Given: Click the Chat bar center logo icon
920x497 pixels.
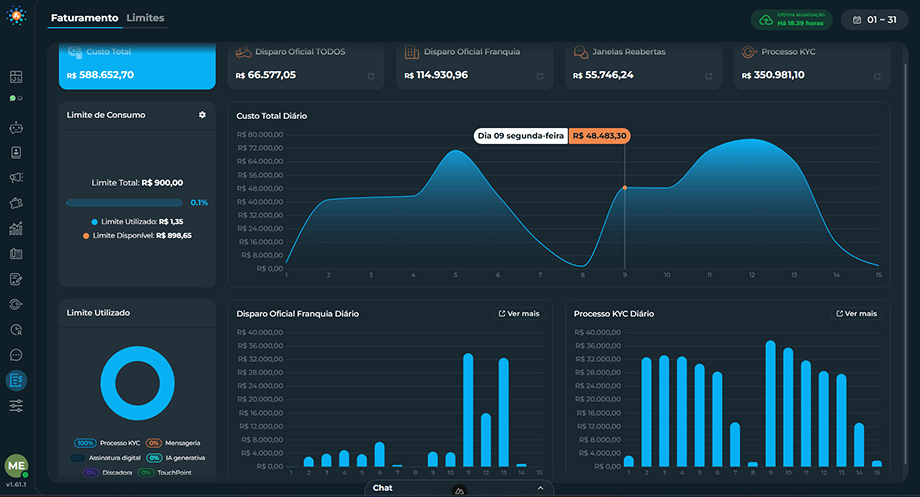Looking at the screenshot, I should pyautogui.click(x=459, y=491).
